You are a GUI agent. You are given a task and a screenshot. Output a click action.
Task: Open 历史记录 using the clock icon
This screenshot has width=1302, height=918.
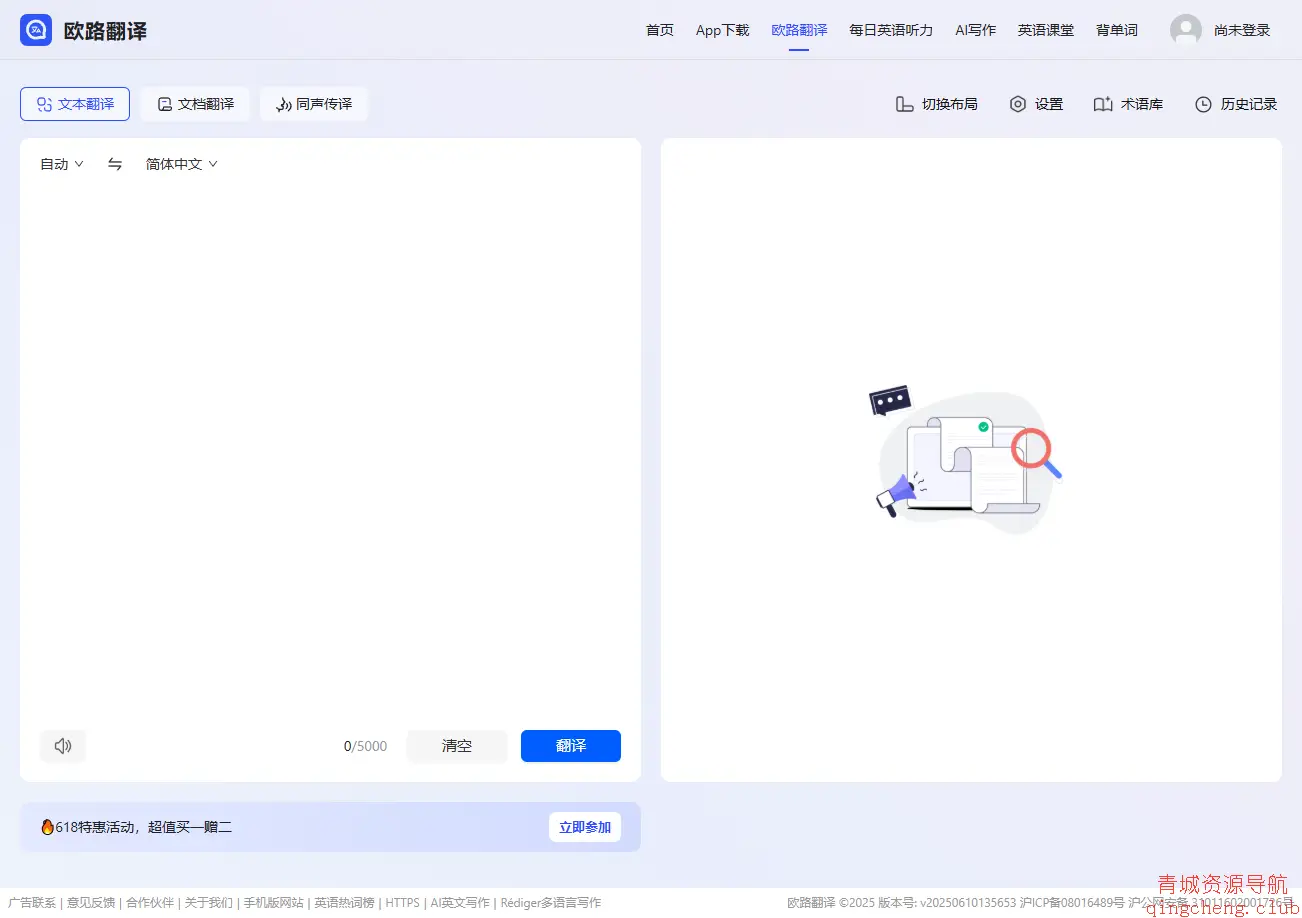tap(1203, 103)
